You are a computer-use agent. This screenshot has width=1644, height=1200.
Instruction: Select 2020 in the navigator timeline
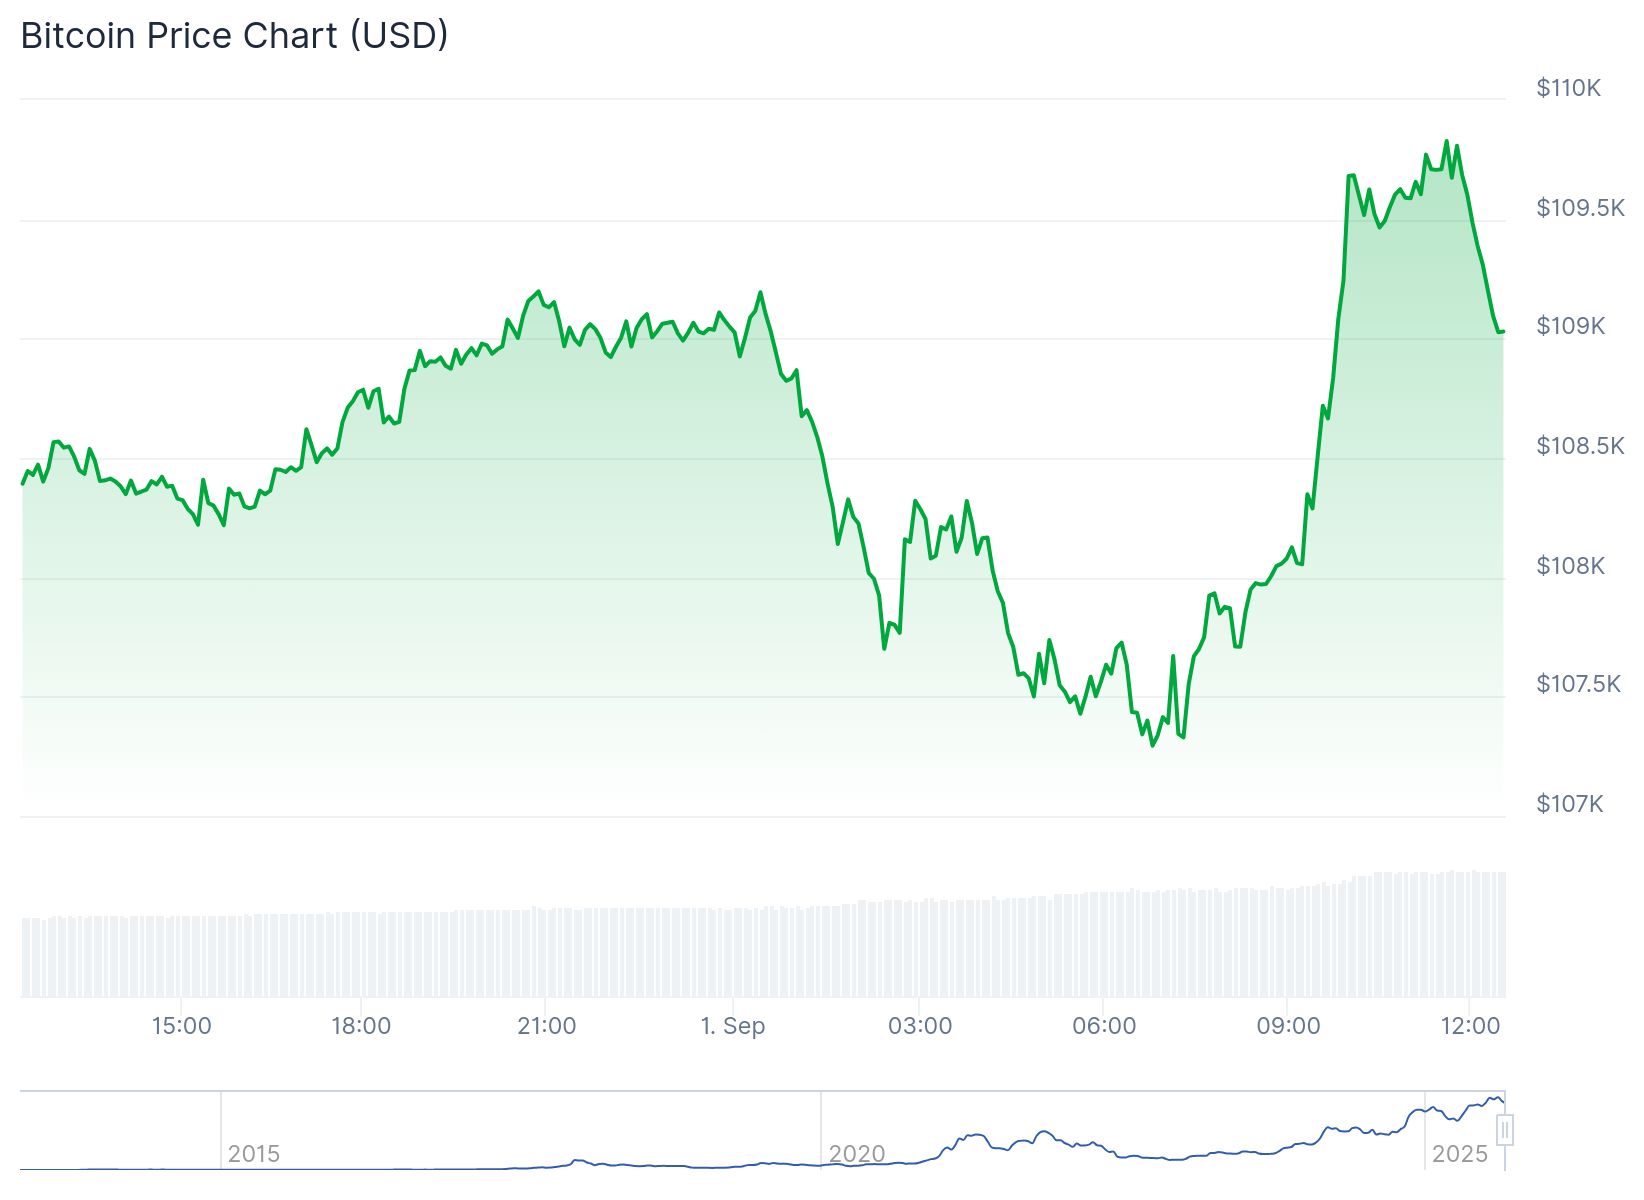857,1154
